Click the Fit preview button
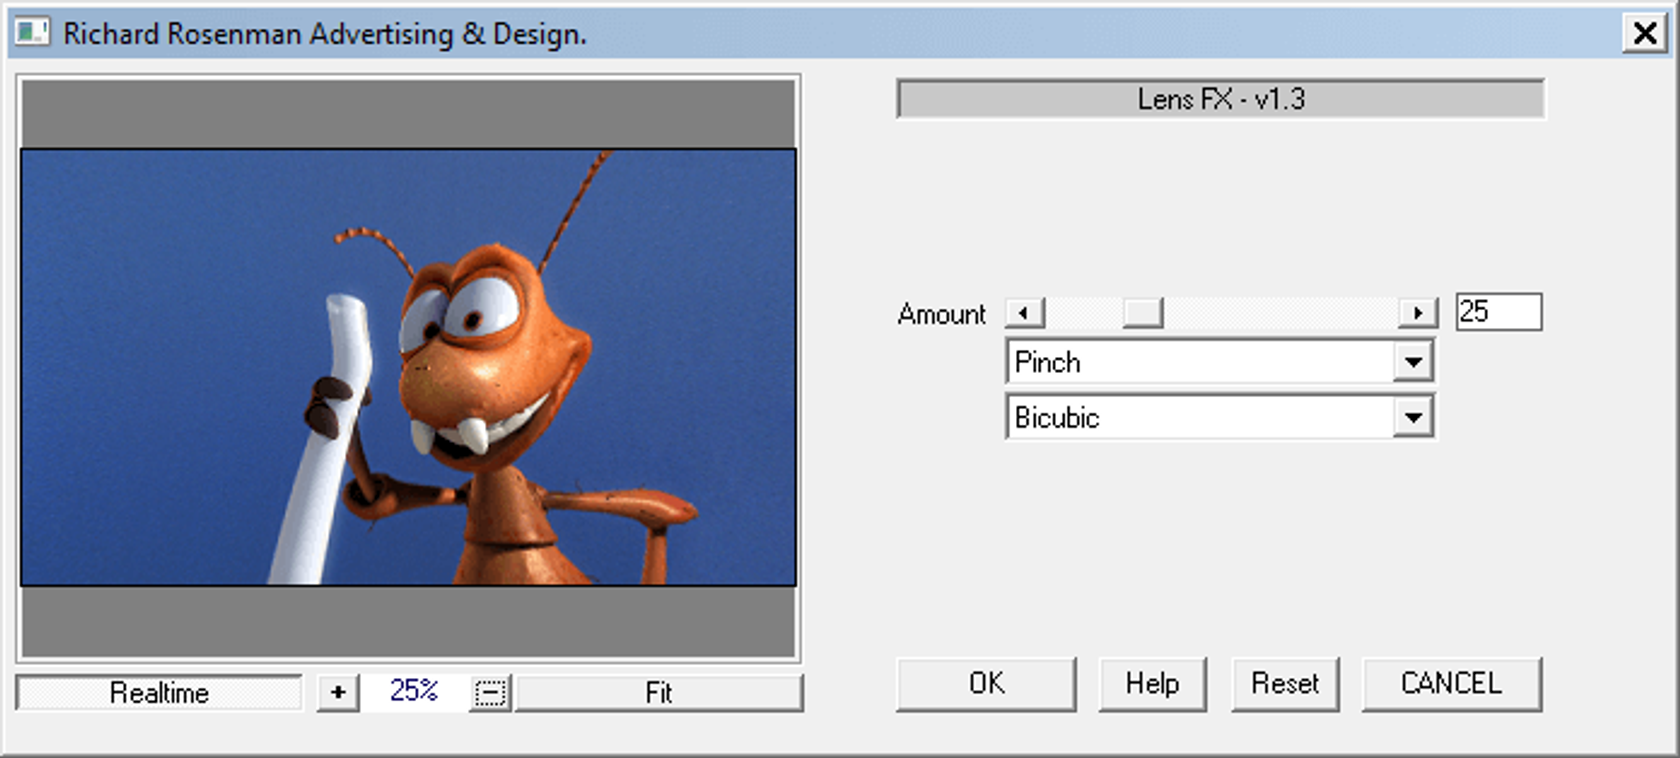 pos(659,693)
